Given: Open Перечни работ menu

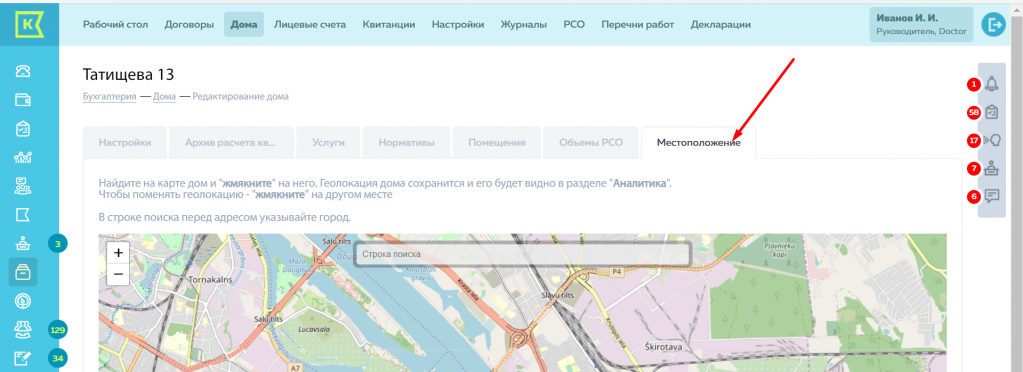Looking at the screenshot, I should (x=638, y=25).
